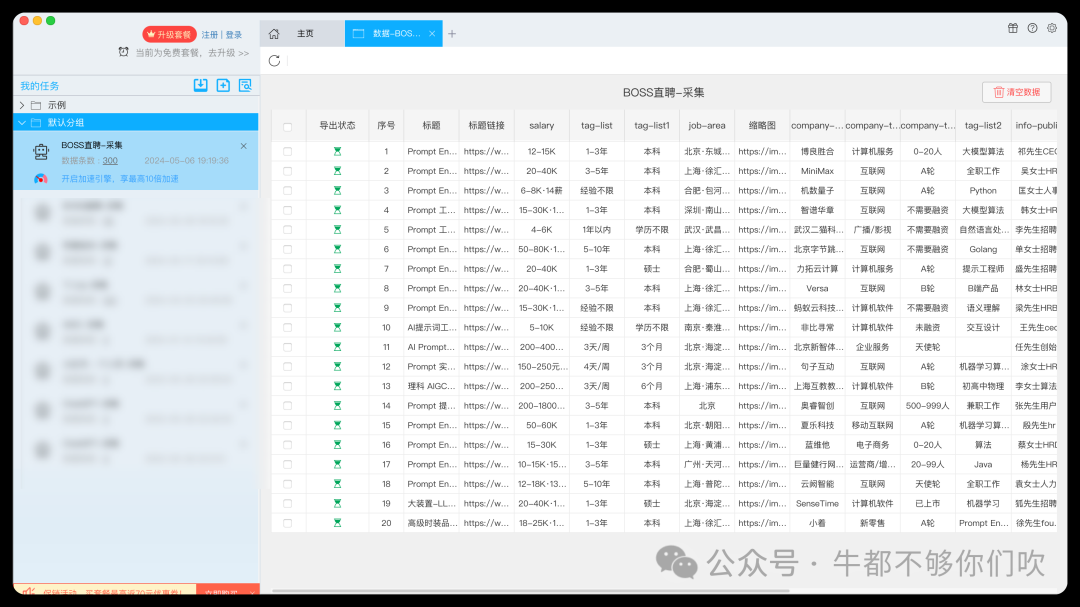The image size is (1080, 607).
Task: Click the 大装置-LL... title cell
Action: click(431, 504)
